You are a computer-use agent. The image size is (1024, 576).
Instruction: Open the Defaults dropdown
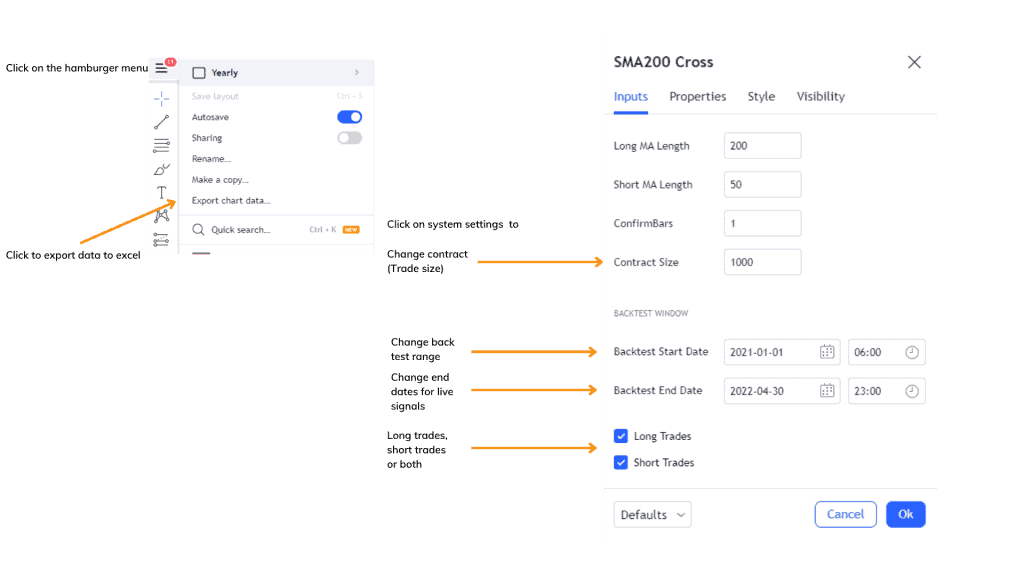(652, 515)
